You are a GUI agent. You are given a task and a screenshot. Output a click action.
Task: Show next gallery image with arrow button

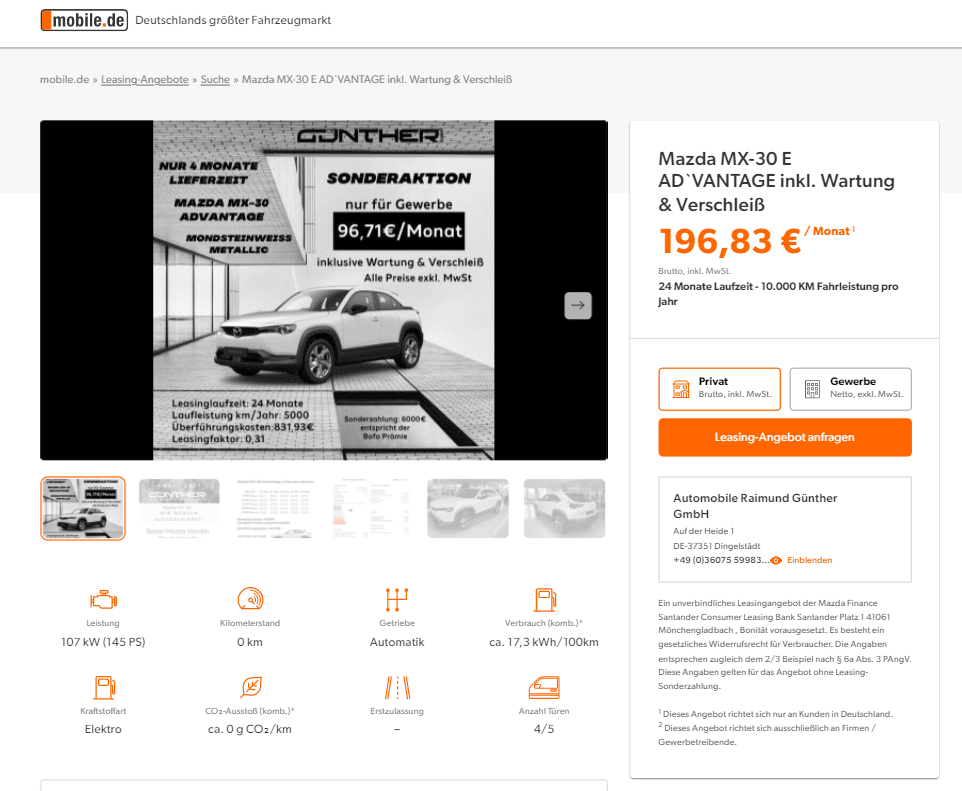point(578,305)
